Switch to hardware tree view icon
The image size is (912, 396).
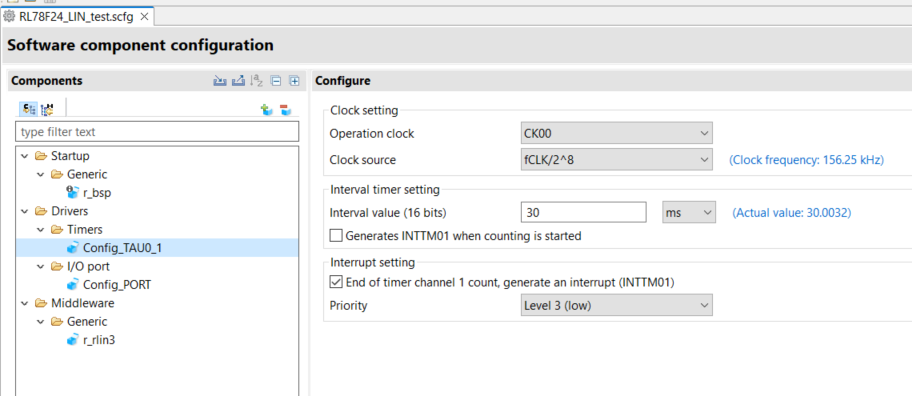pos(47,109)
